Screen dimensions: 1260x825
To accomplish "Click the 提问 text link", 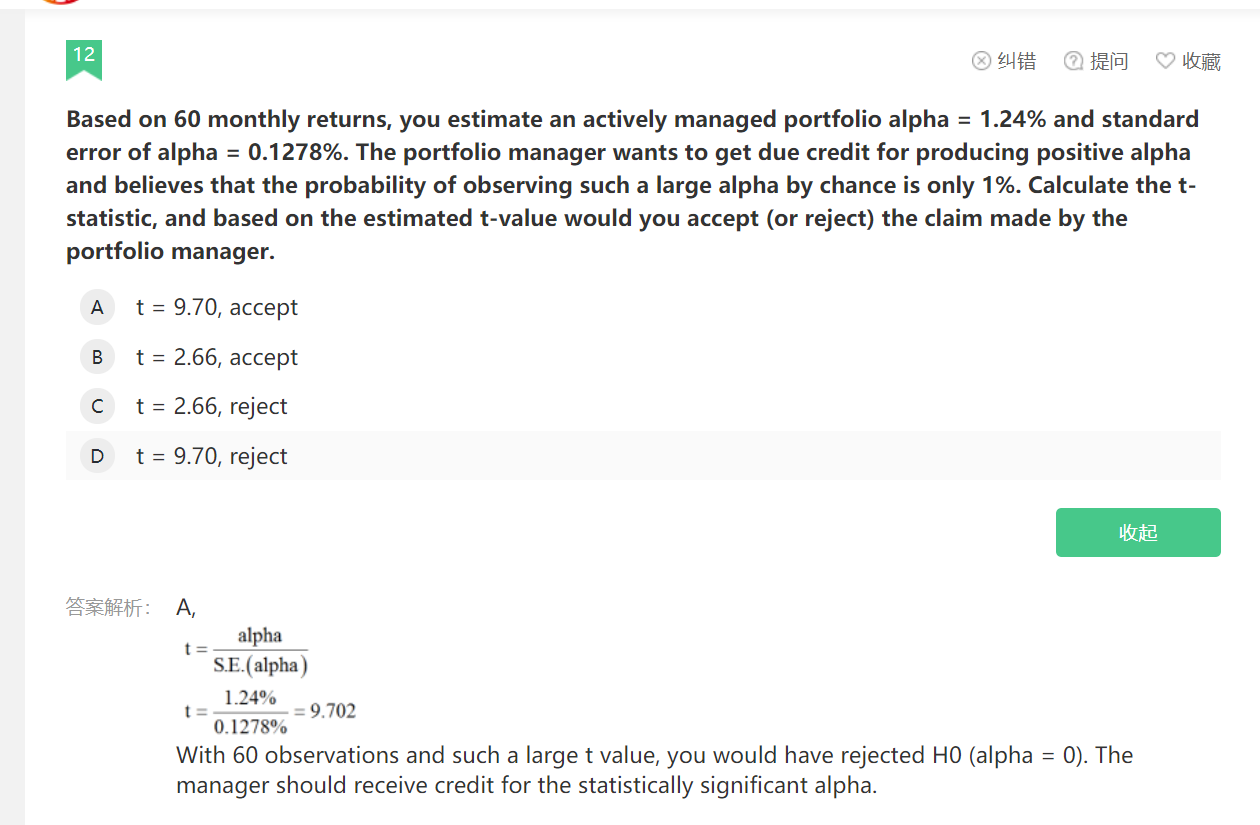I will coord(1109,62).
